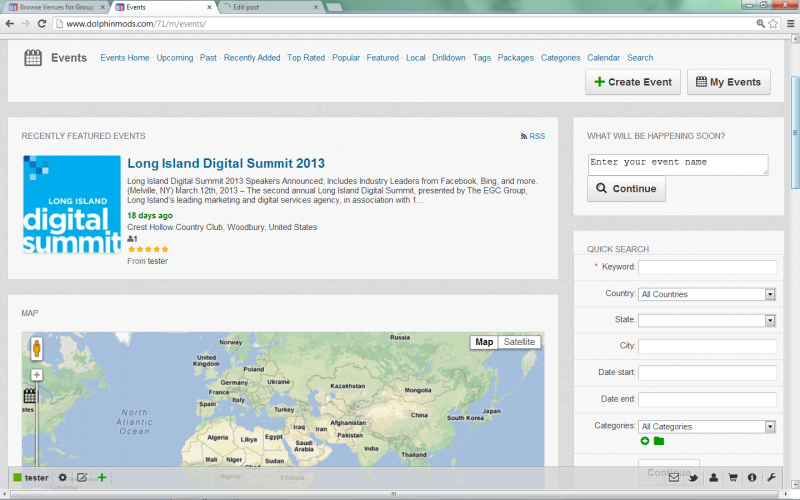Open the Search menu item
Image resolution: width=800 pixels, height=500 pixels.
(640, 58)
